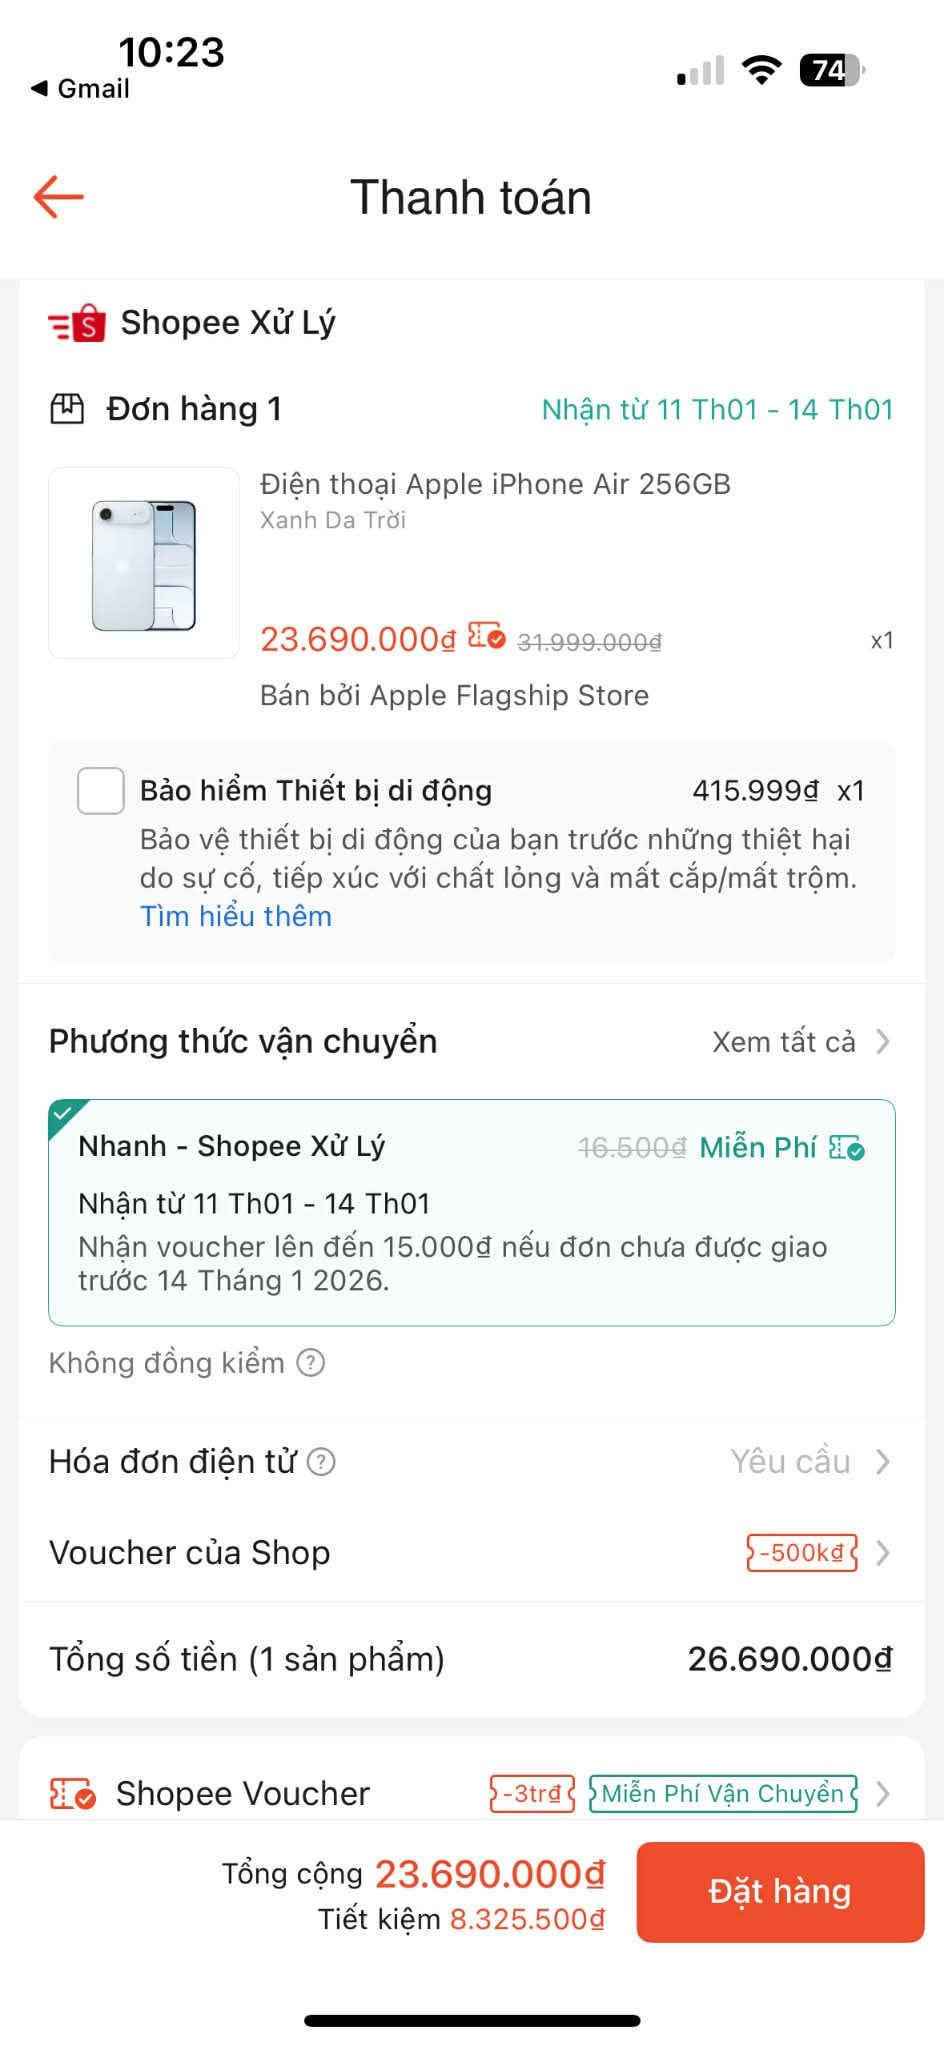Click the voucher icon beside Miễn Phí shipping
Screen dimensions: 944x2046
pyautogui.click(x=846, y=1150)
